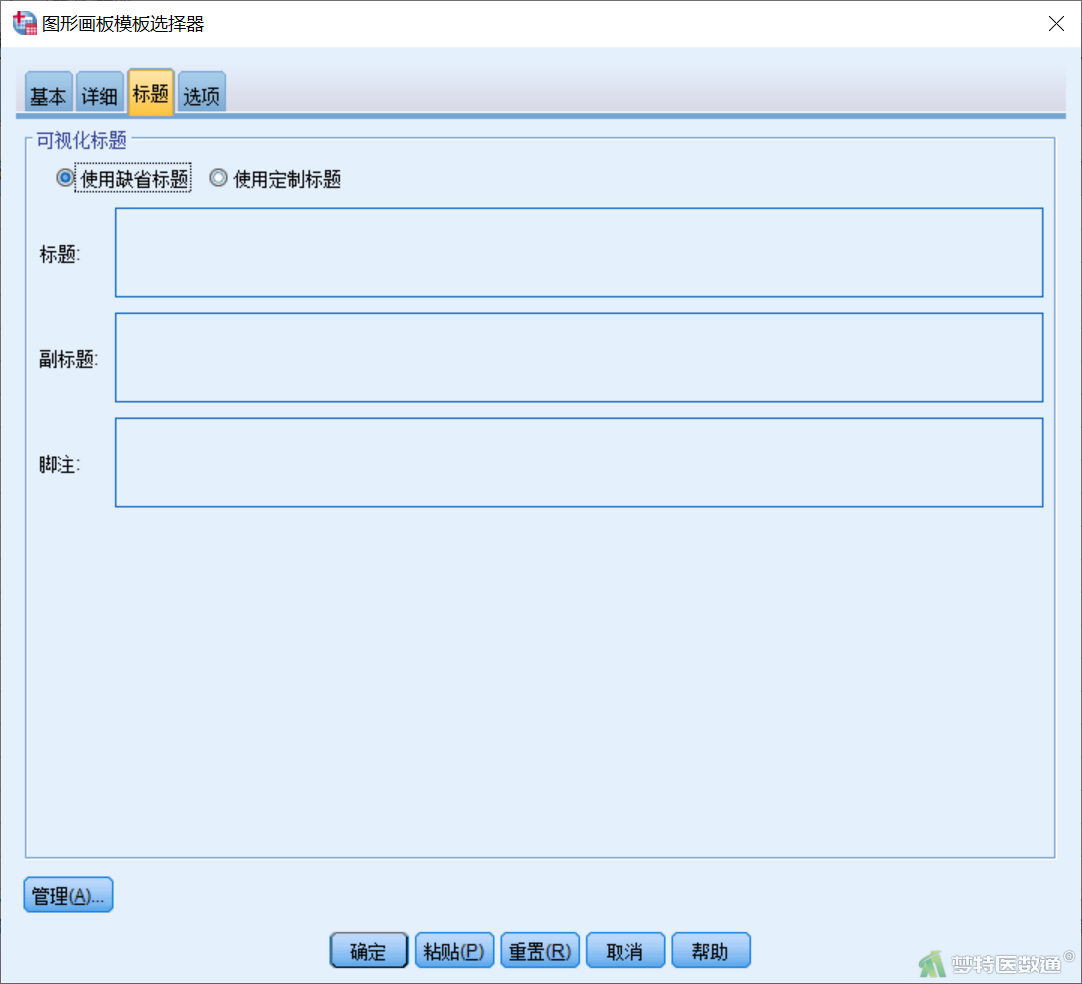The height and width of the screenshot is (984, 1082).
Task: Click inside the 标题 text box
Action: click(x=579, y=253)
